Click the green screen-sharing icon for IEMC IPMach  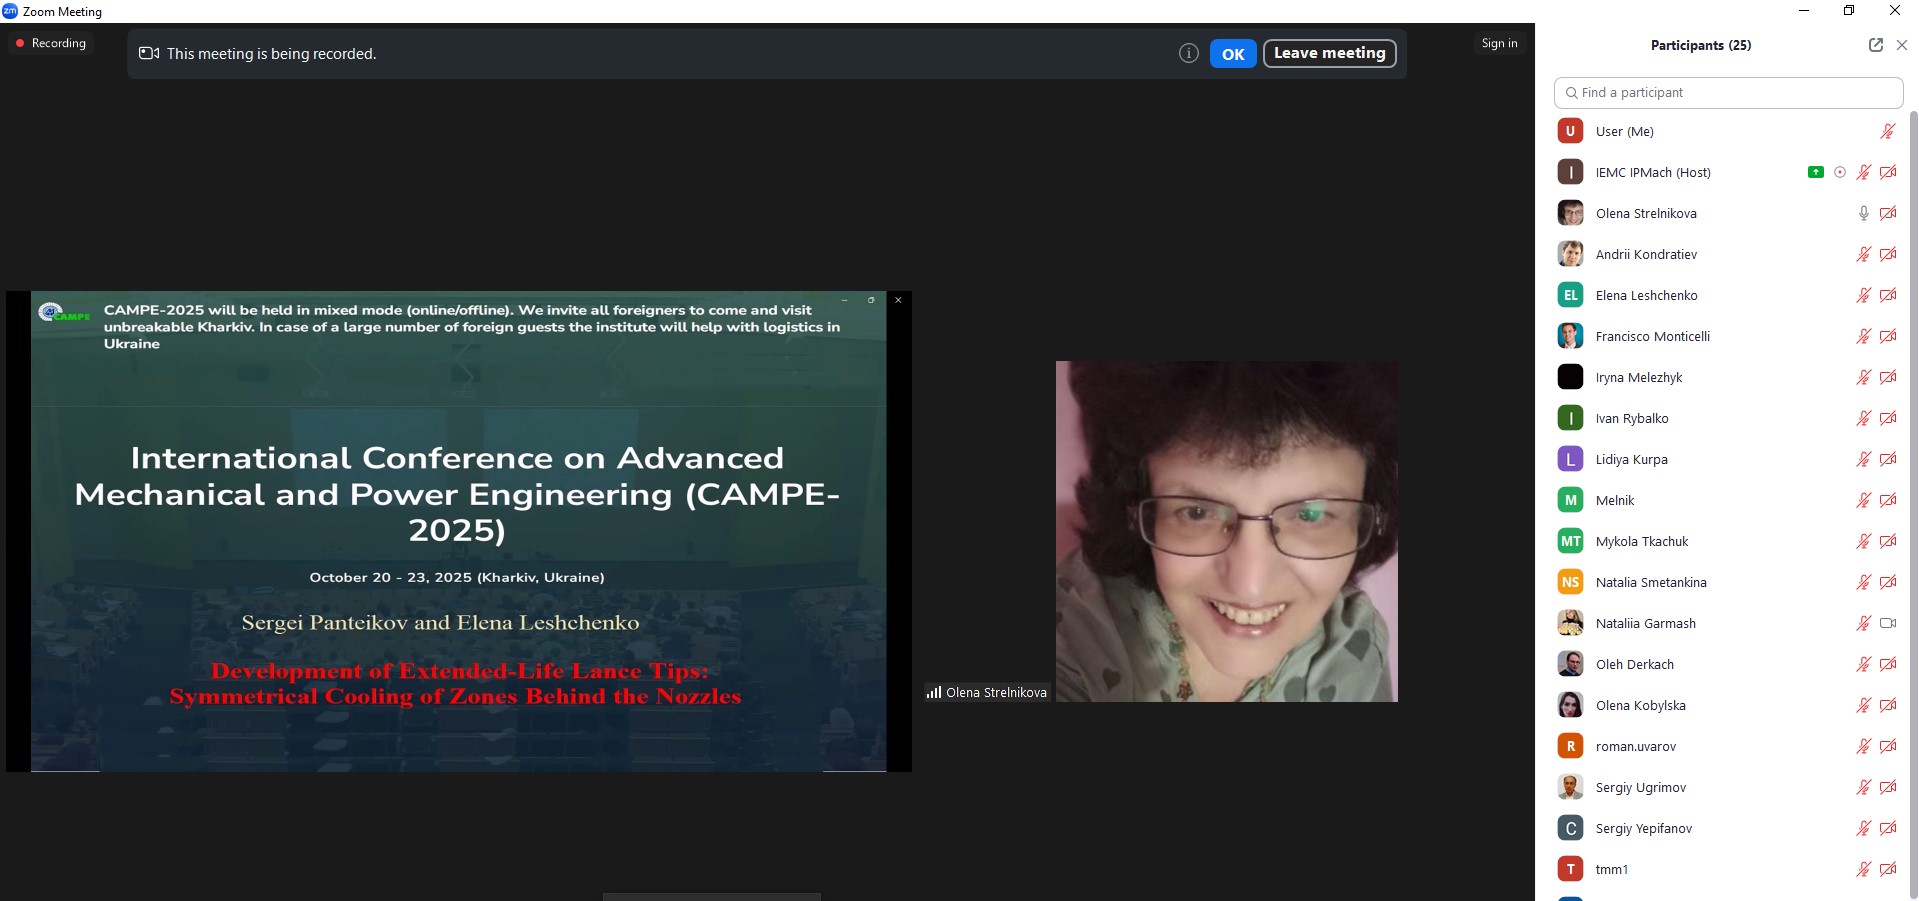[1815, 172]
